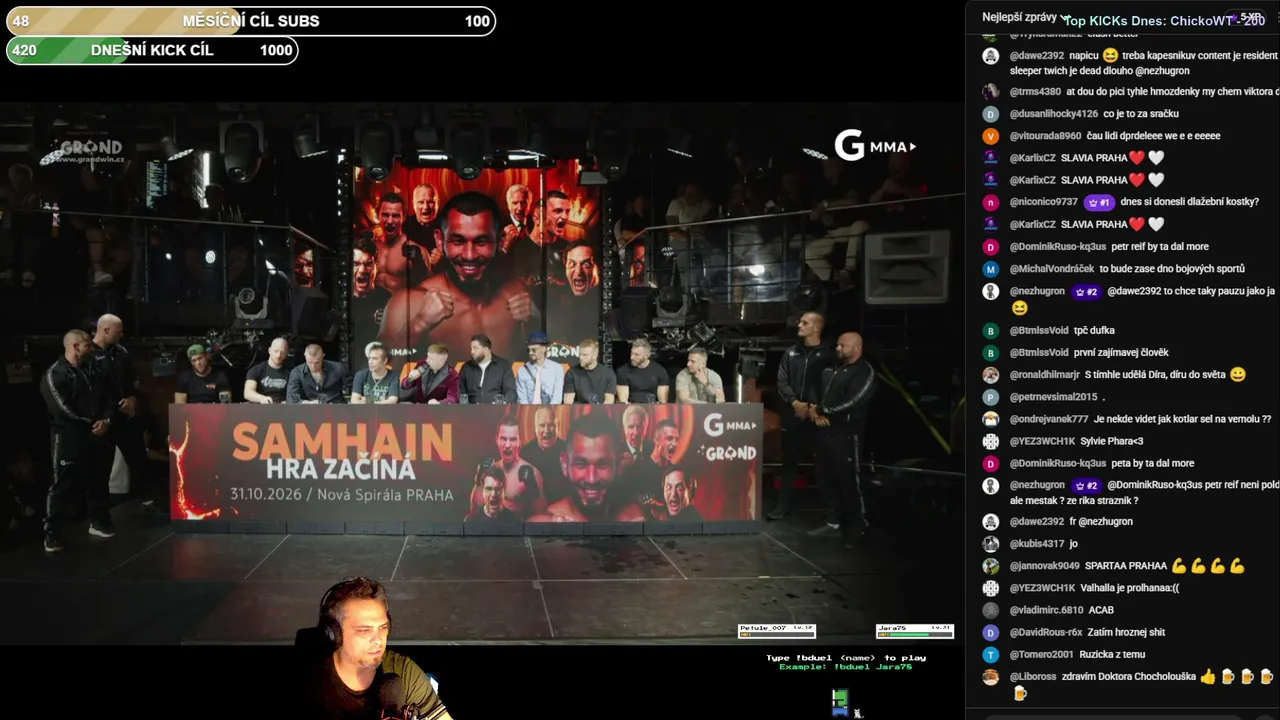Click the avatar beside "Valhalla je prolhanaa:(("
This screenshot has height=720, width=1280.
991,588
